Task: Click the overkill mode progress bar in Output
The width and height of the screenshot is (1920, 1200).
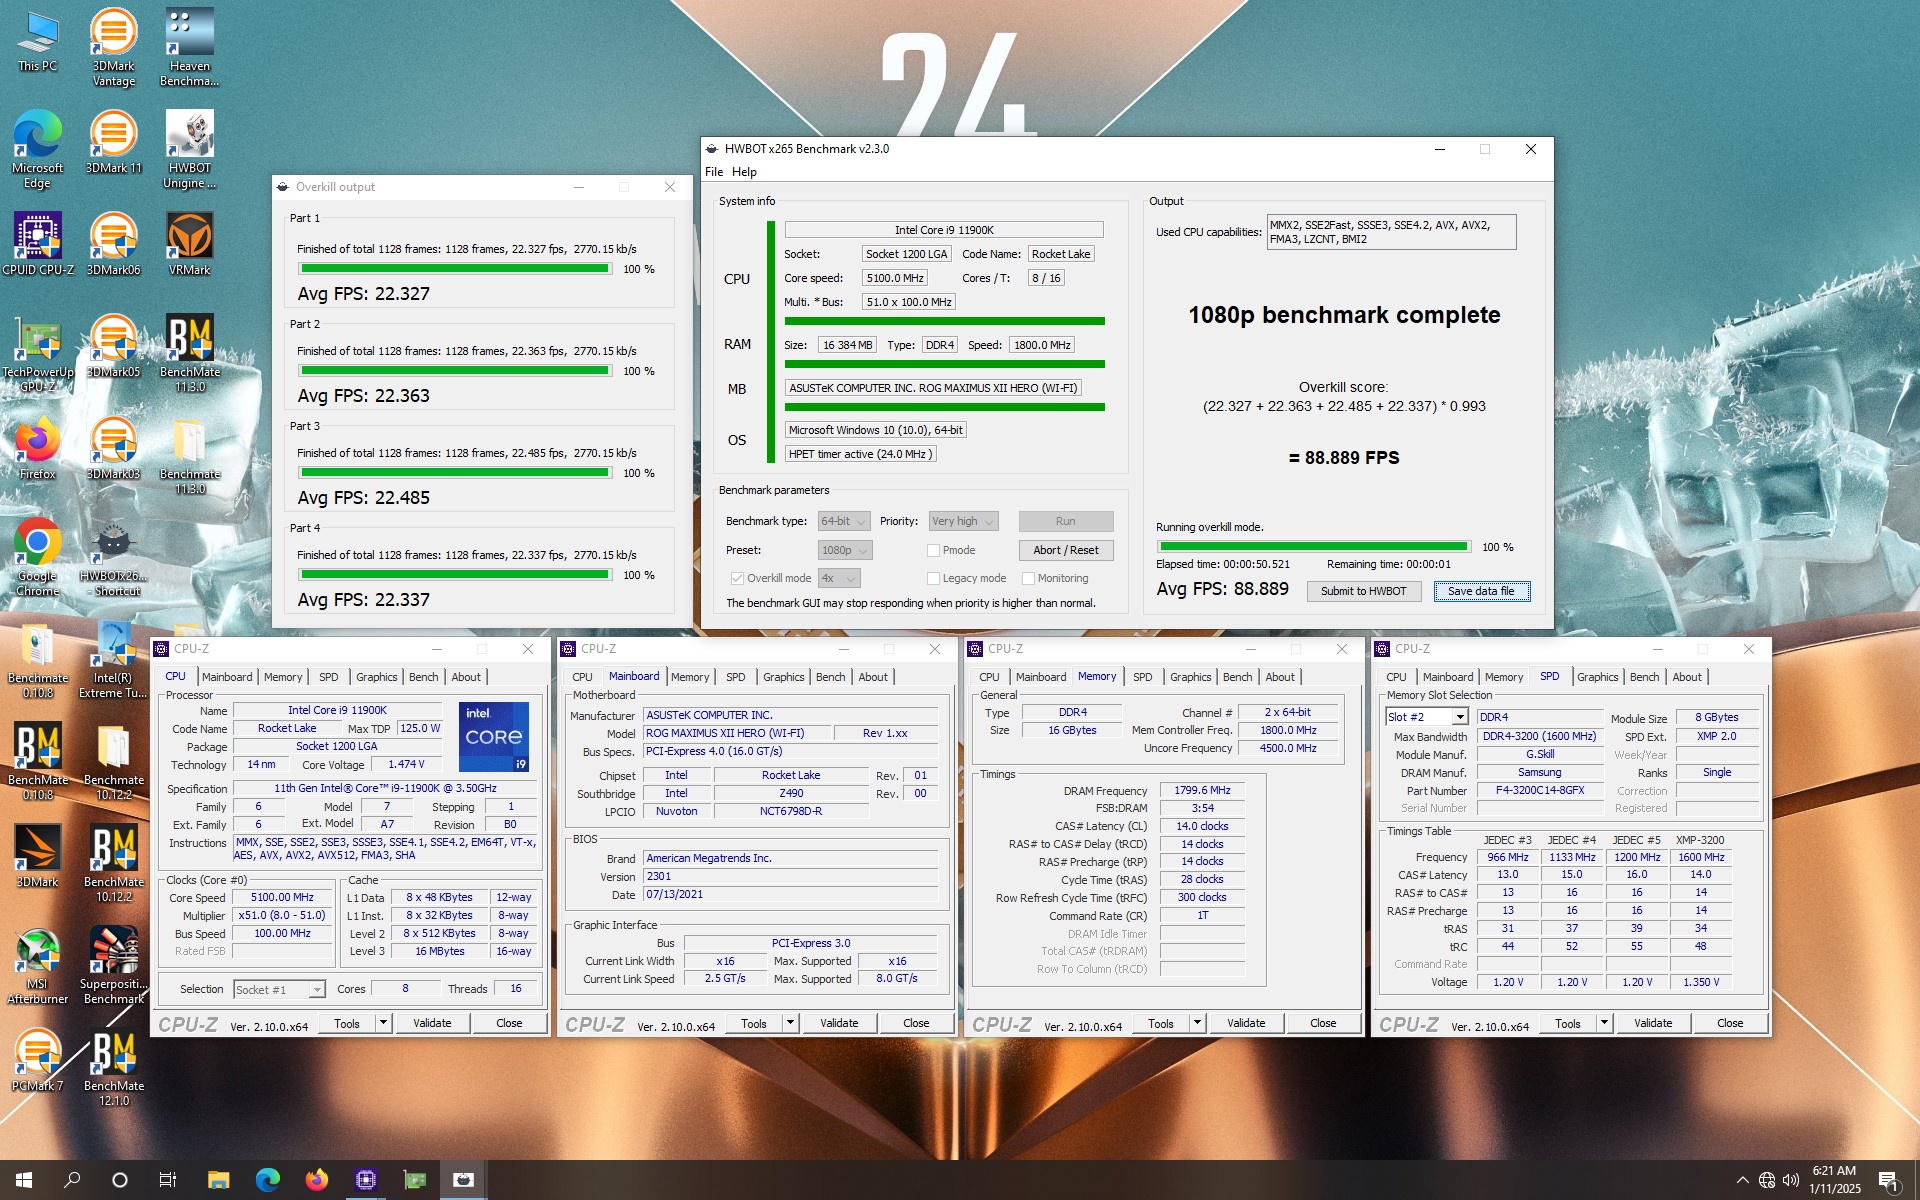Action: (1313, 547)
